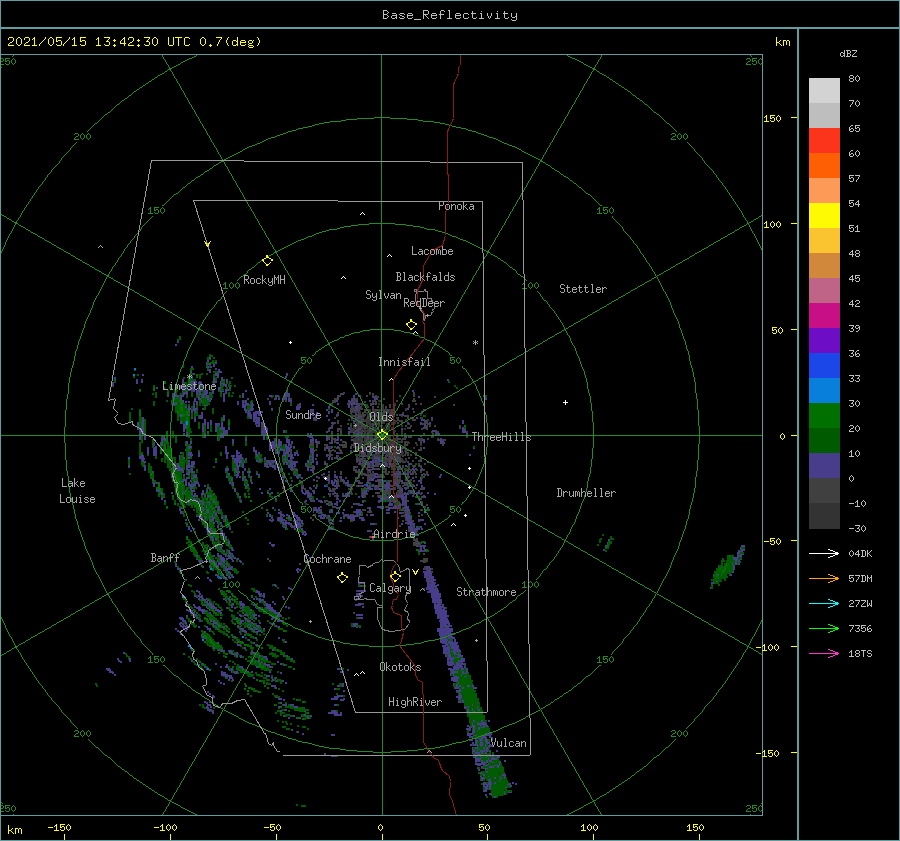Click the Vulcan label
The height and width of the screenshot is (841, 900).
coord(508,743)
